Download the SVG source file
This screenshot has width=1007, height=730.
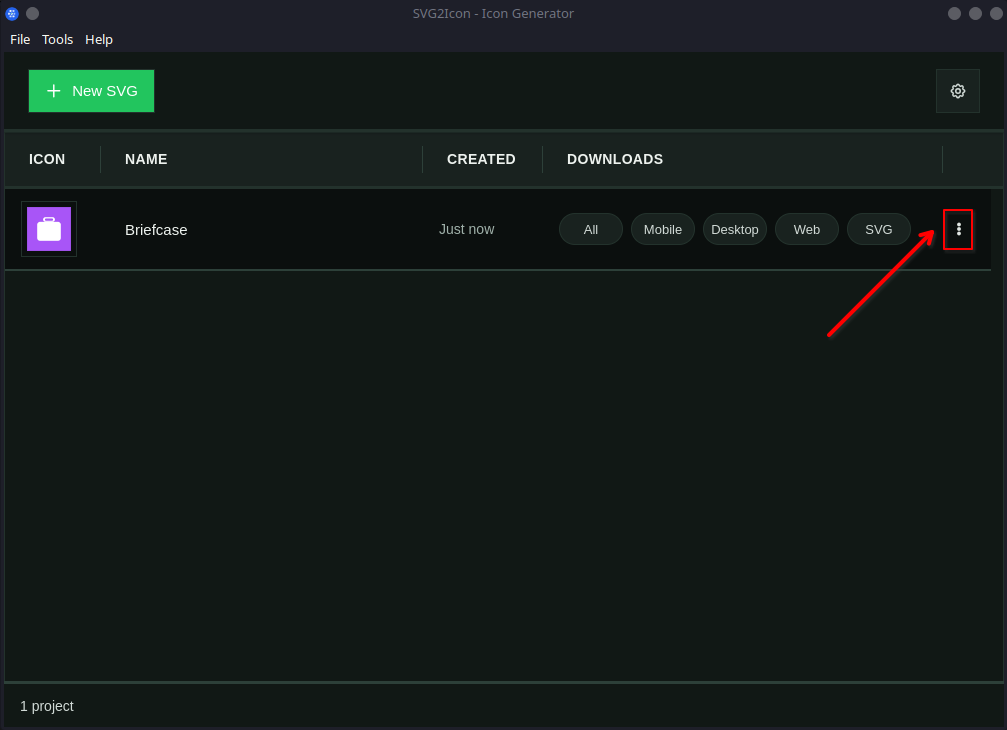(878, 229)
